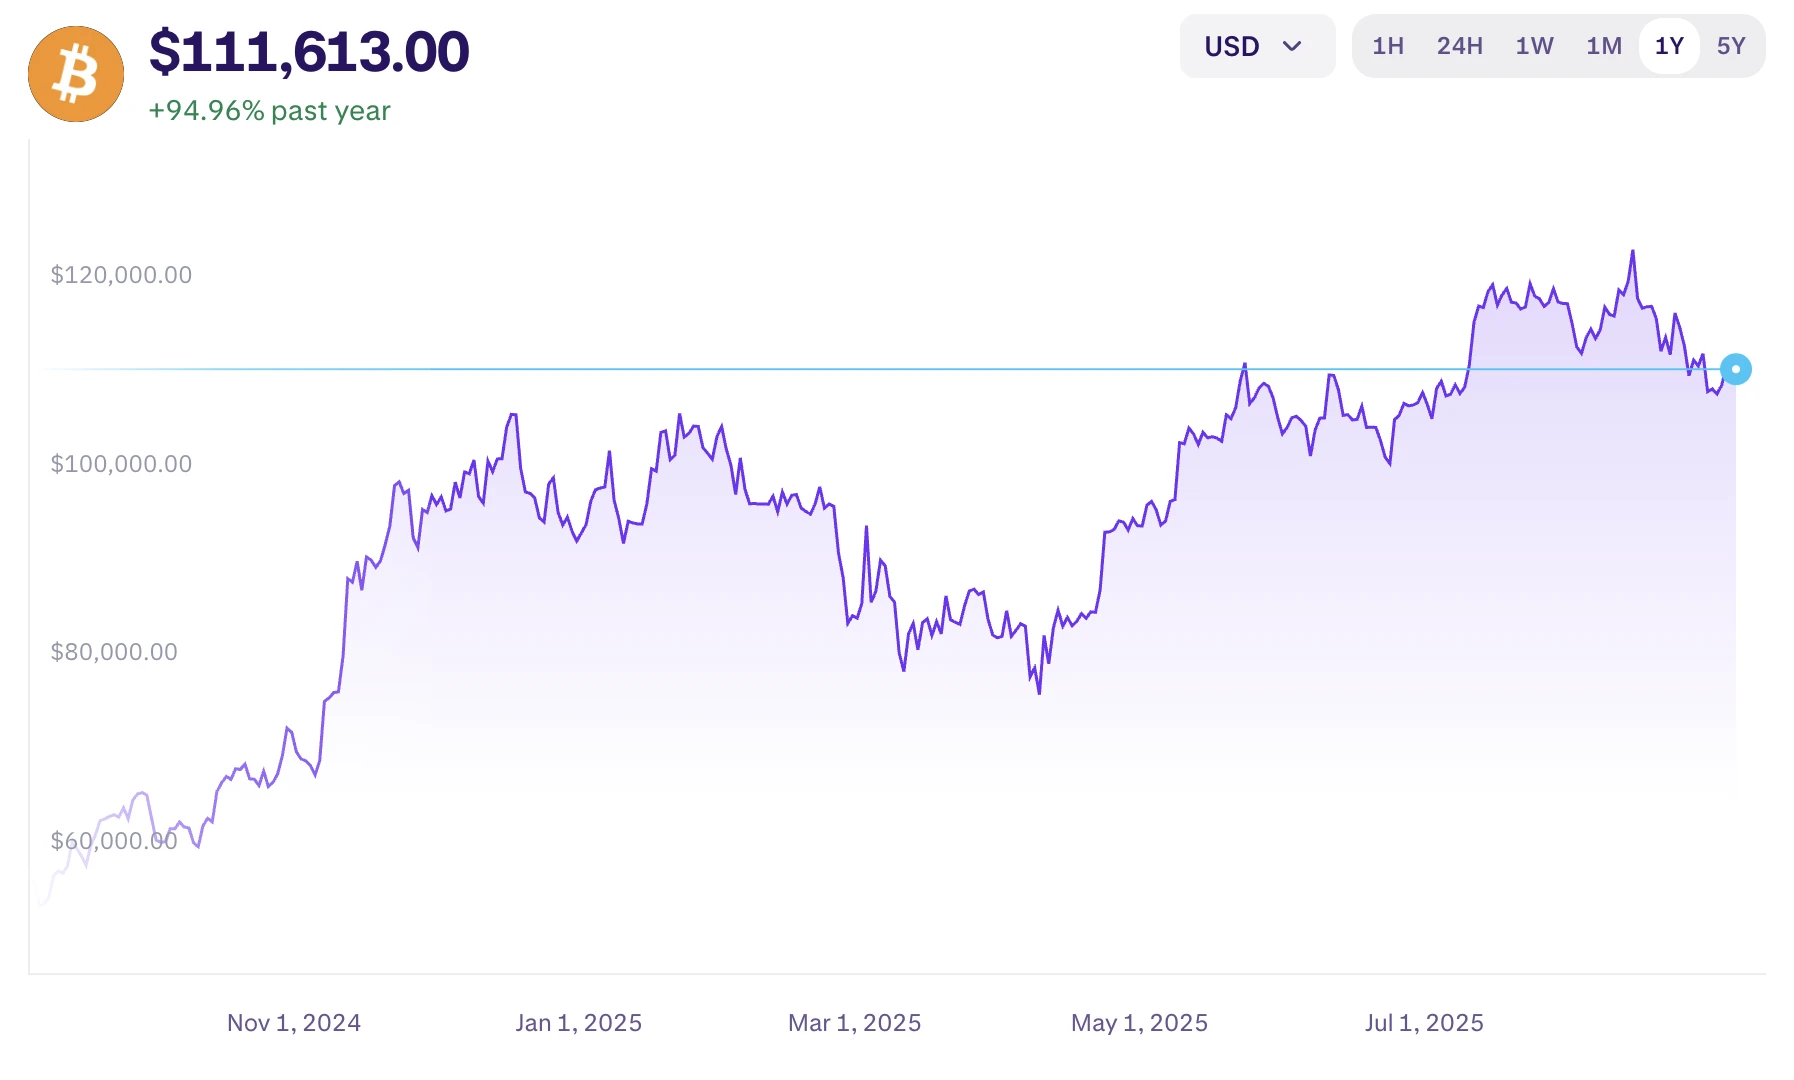Click the blue current-price marker dot
The image size is (1794, 1080).
point(1735,369)
